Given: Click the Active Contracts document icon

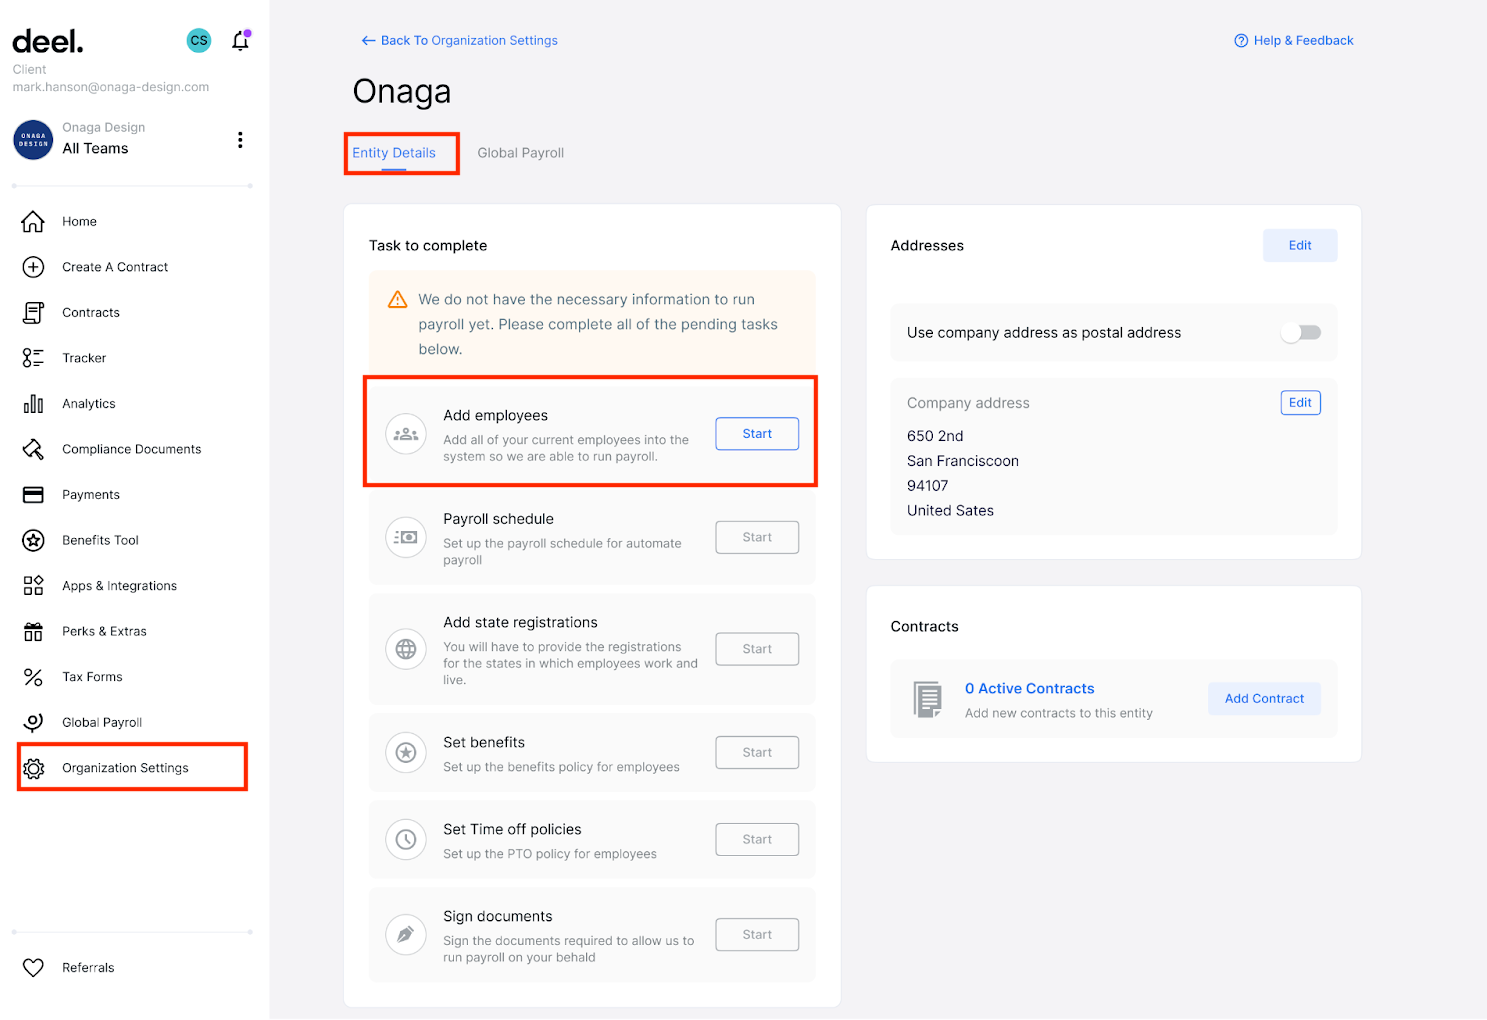Looking at the screenshot, I should pos(928,699).
